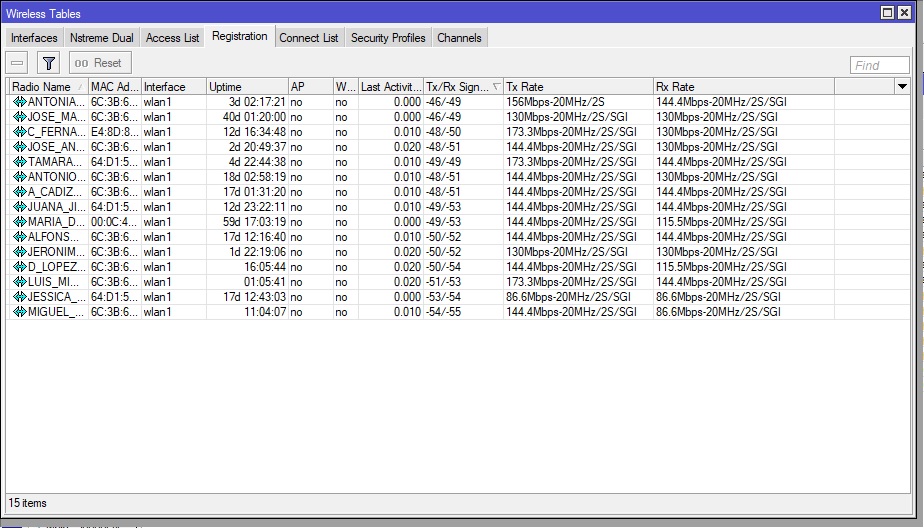Click uptime 2d 20:49:37 in JOSE_AN row

pos(257,147)
